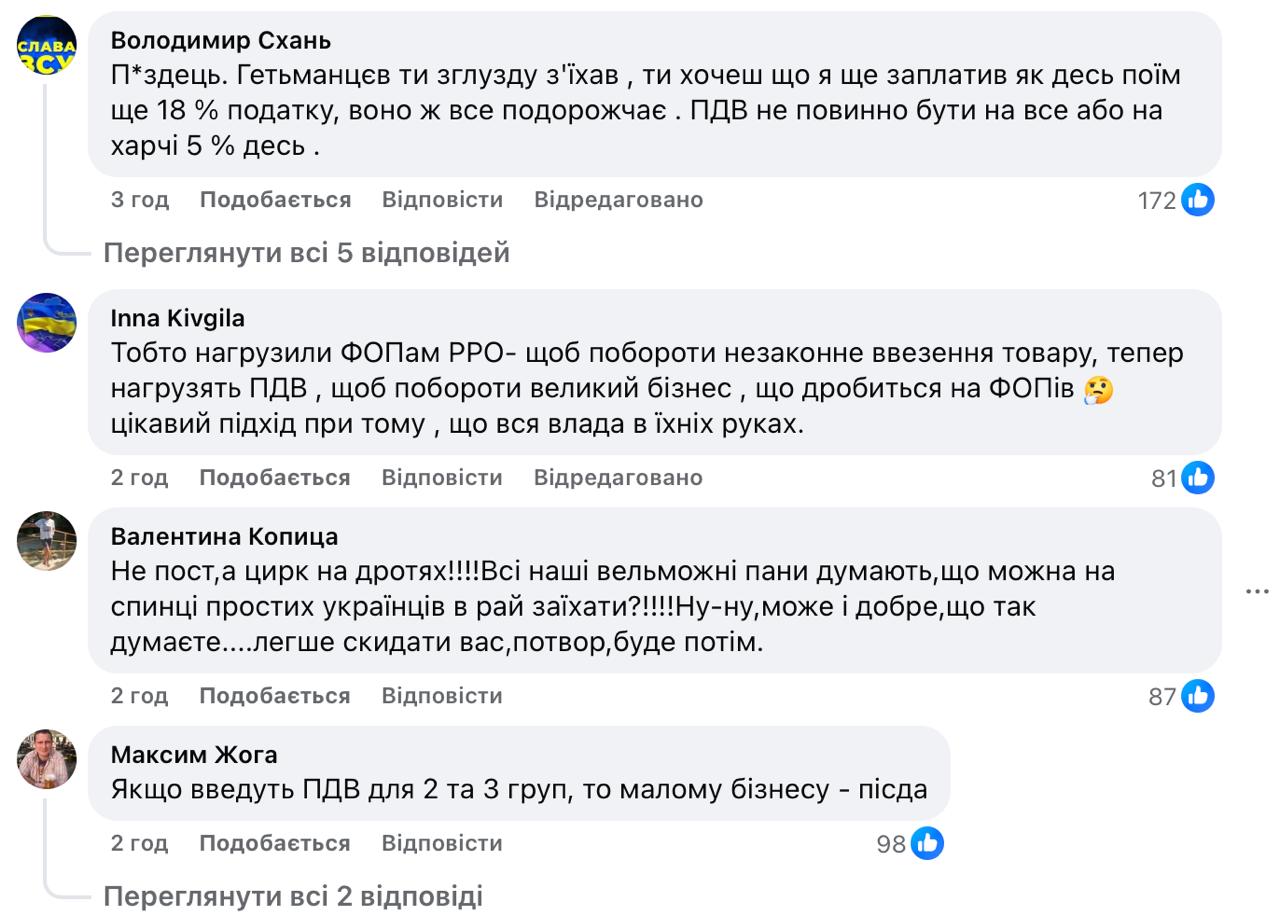Click like reaction icon showing 81

click(x=1197, y=478)
